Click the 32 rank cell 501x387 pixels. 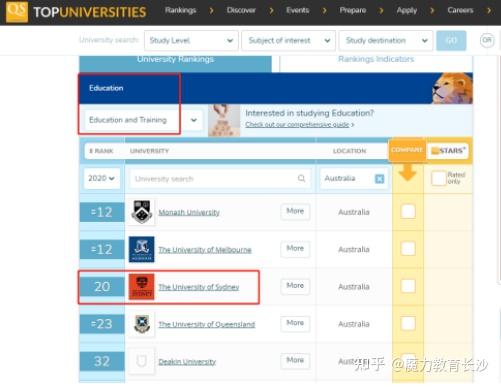tap(102, 361)
